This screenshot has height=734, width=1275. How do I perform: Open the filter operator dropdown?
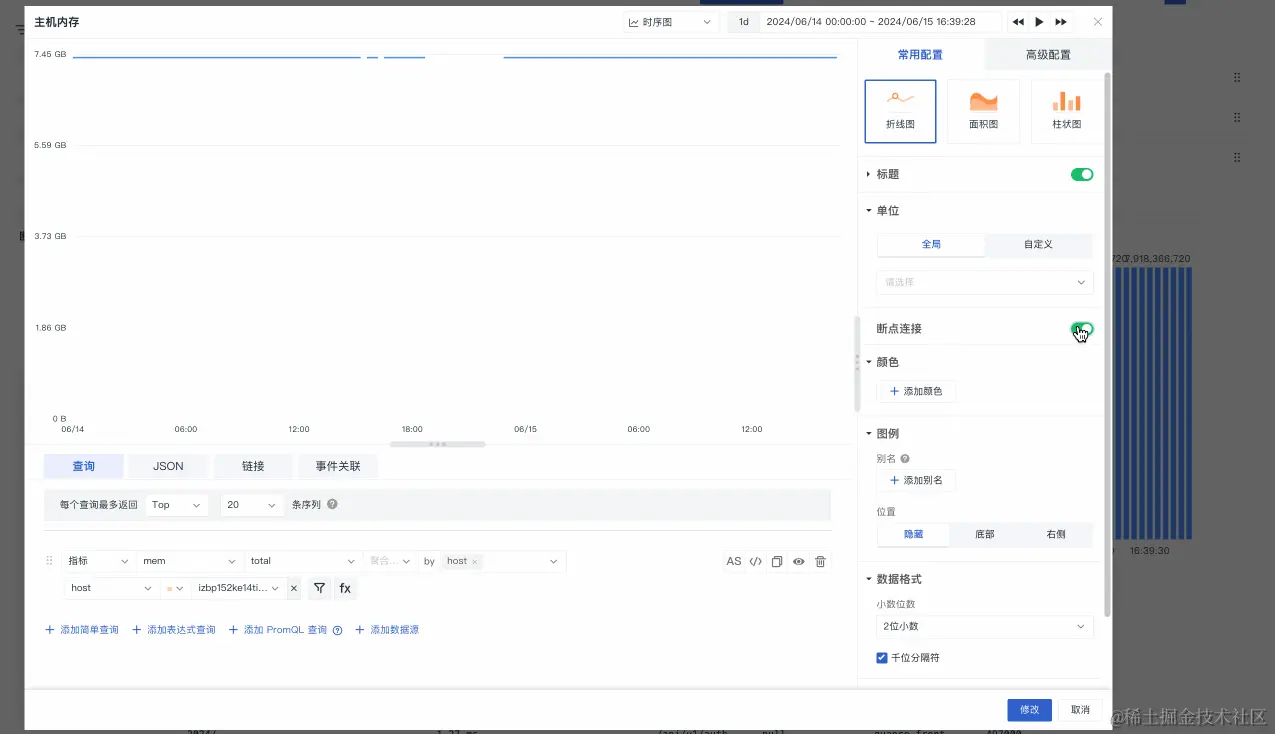[175, 588]
